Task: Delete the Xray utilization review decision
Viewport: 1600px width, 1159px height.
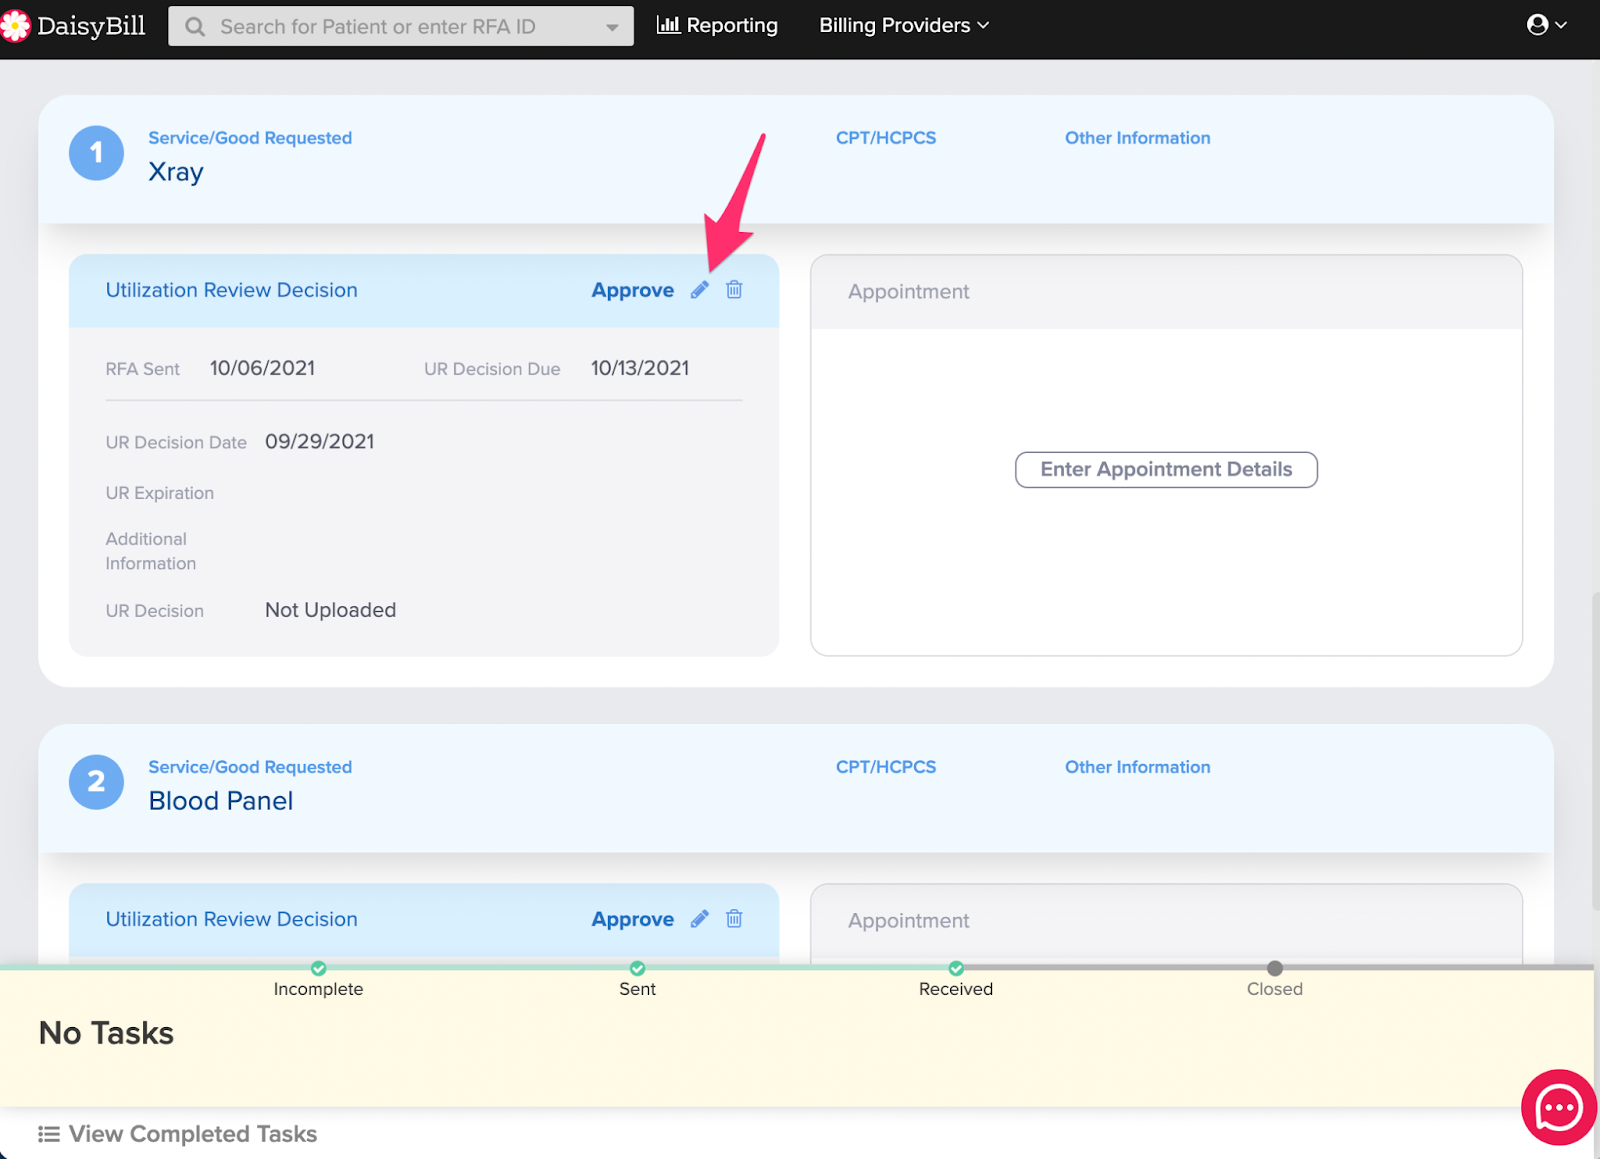Action: tap(734, 290)
